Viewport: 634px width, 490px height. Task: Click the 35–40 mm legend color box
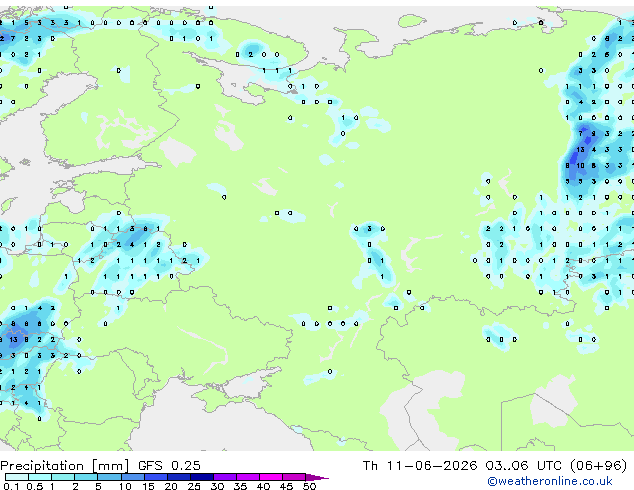[x=248, y=477]
